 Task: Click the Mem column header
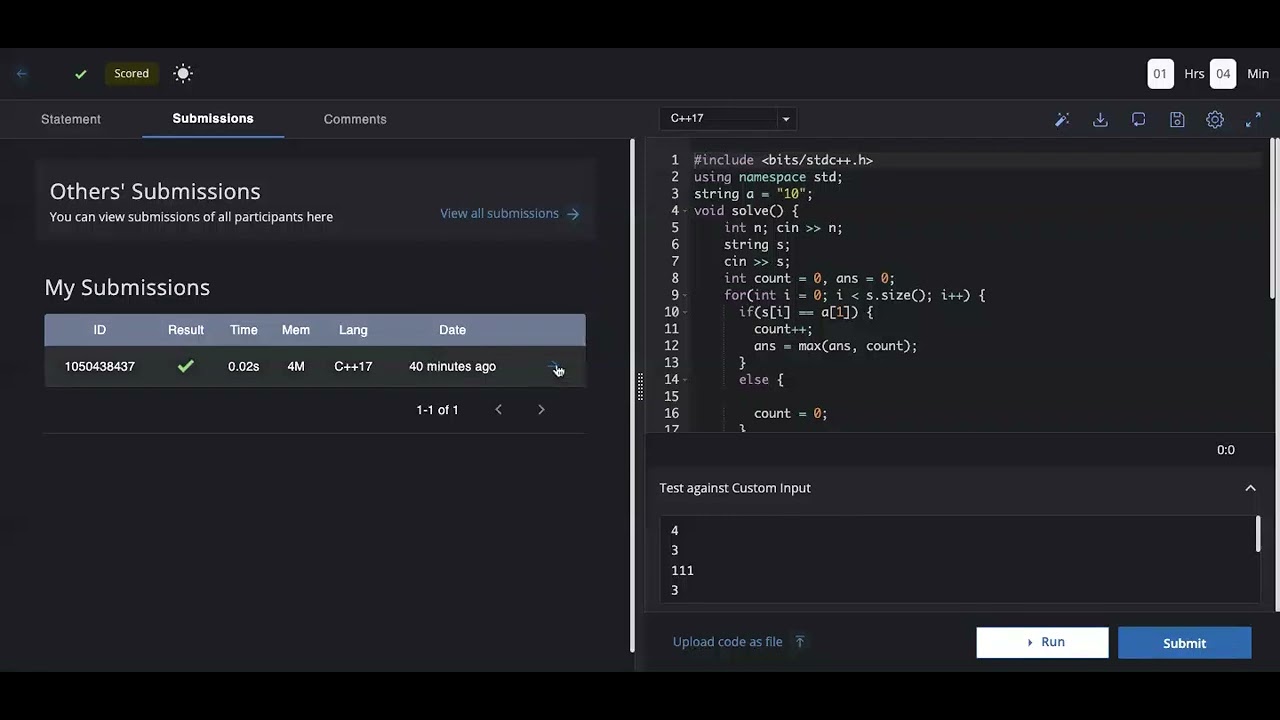pos(296,330)
